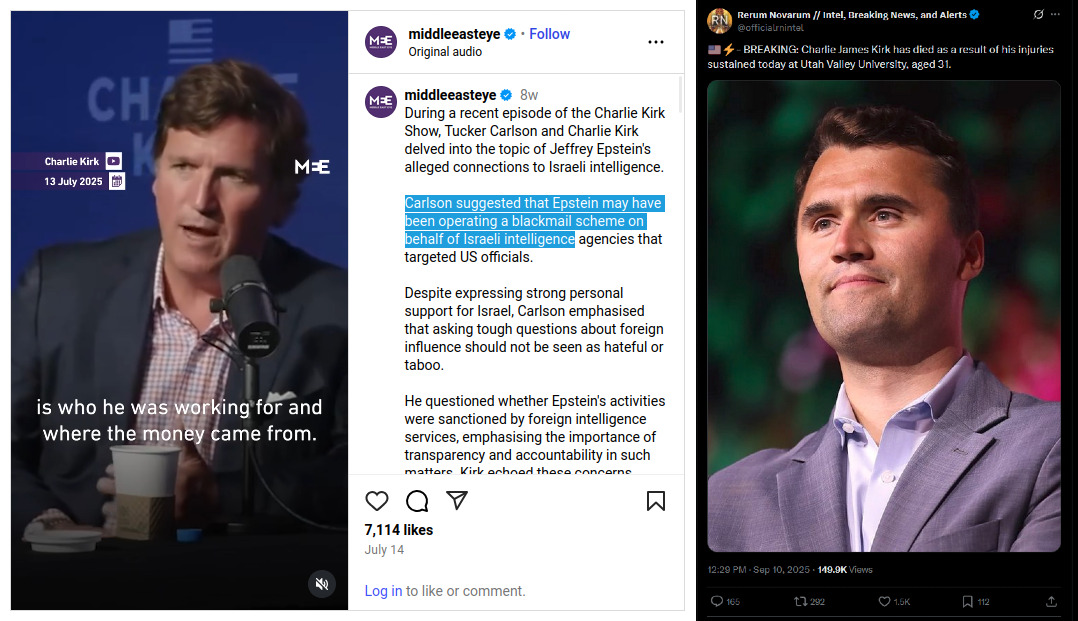Reply to the Rerum Novarum tweet
Viewport: 1078px width, 621px height.
[717, 601]
